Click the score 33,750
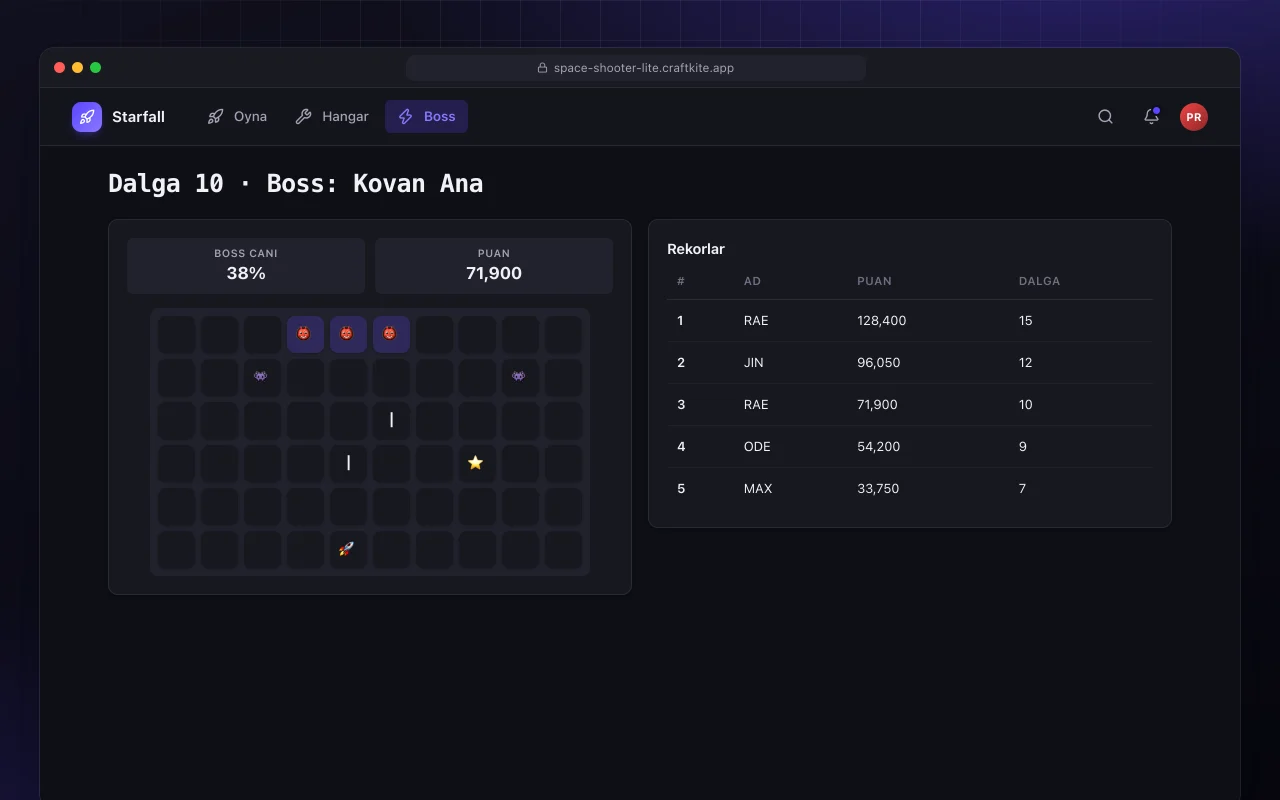1280x800 pixels. [x=879, y=489]
